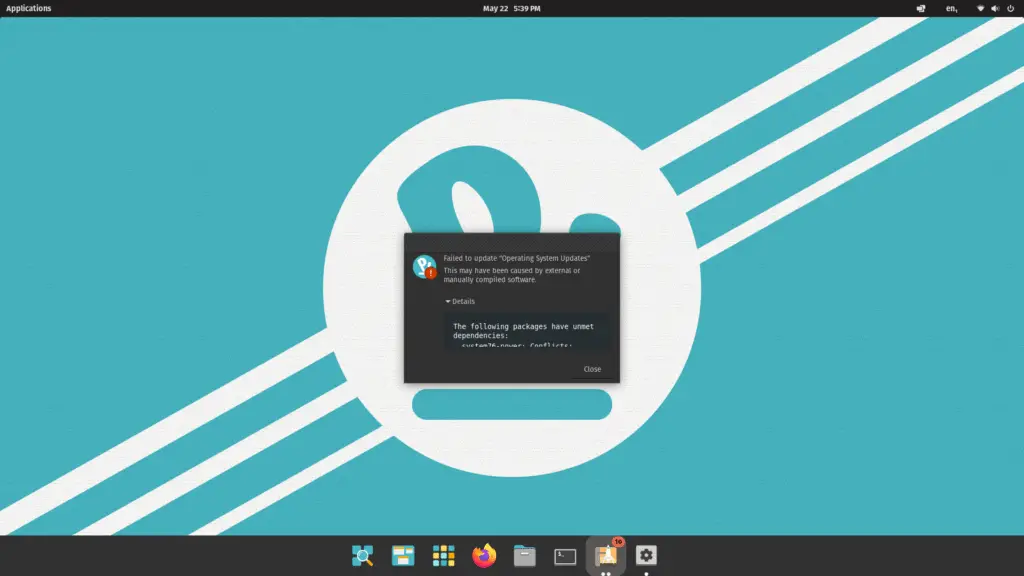Open Pop!_Shop icon with badge in dock
The width and height of the screenshot is (1024, 576).
[607, 554]
